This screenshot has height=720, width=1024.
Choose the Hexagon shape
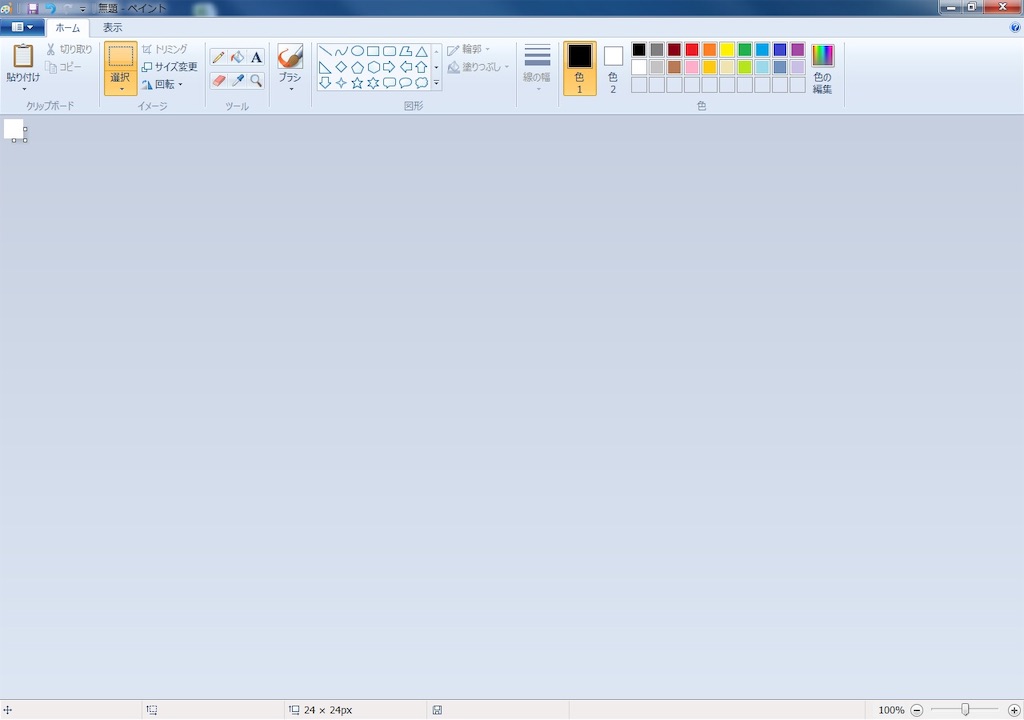point(373,67)
